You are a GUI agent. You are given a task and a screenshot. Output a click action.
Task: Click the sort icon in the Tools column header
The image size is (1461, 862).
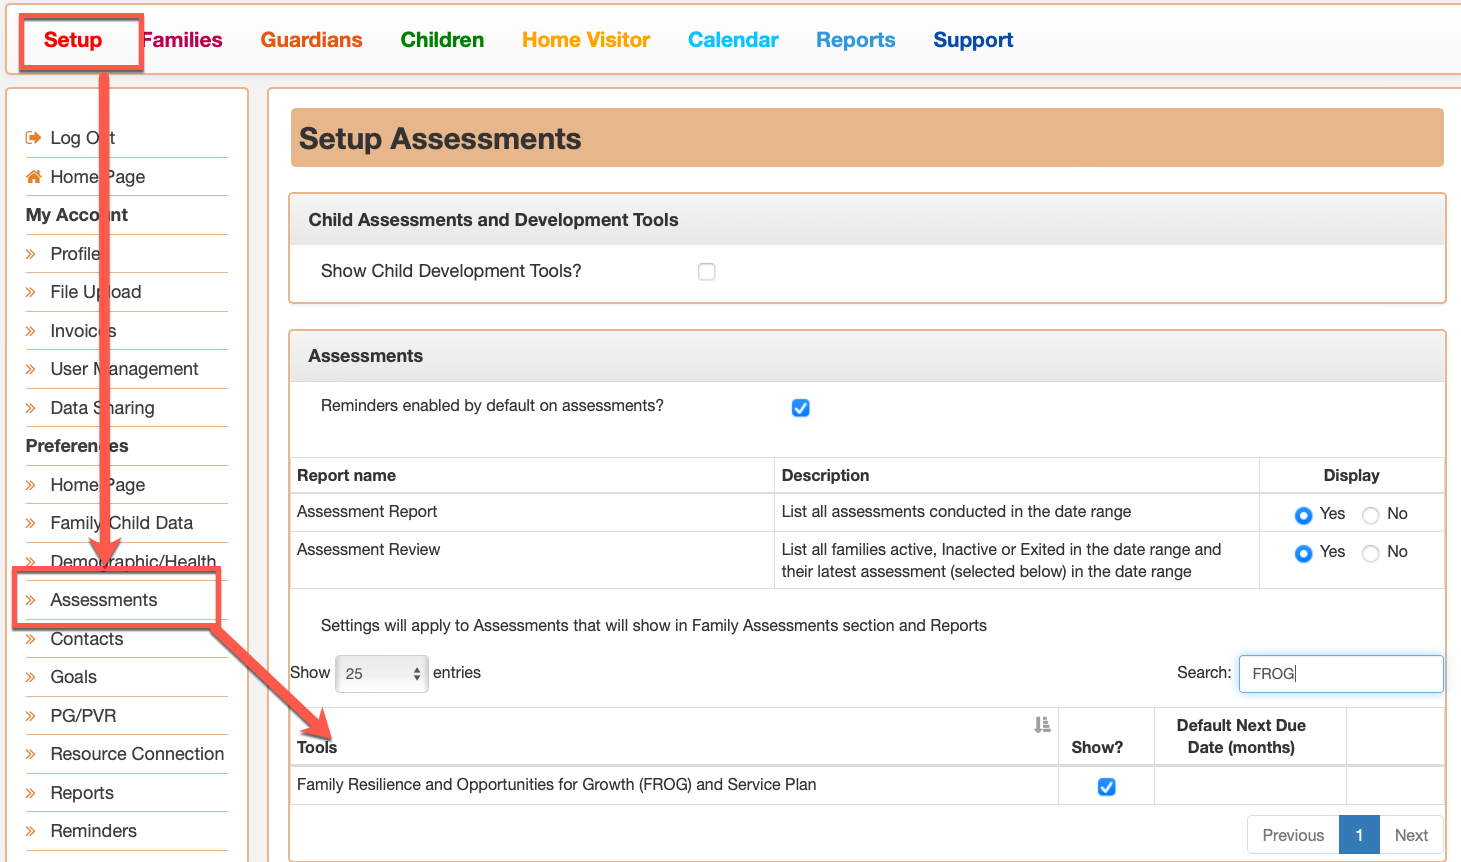[1042, 725]
